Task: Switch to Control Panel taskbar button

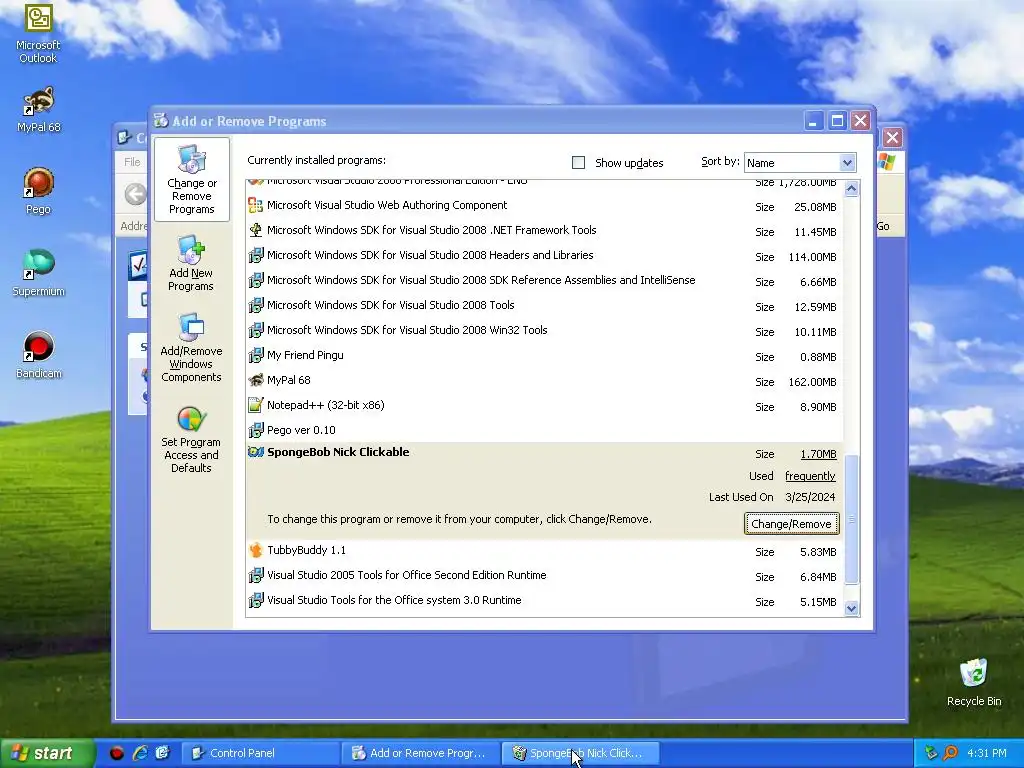Action: coord(261,753)
